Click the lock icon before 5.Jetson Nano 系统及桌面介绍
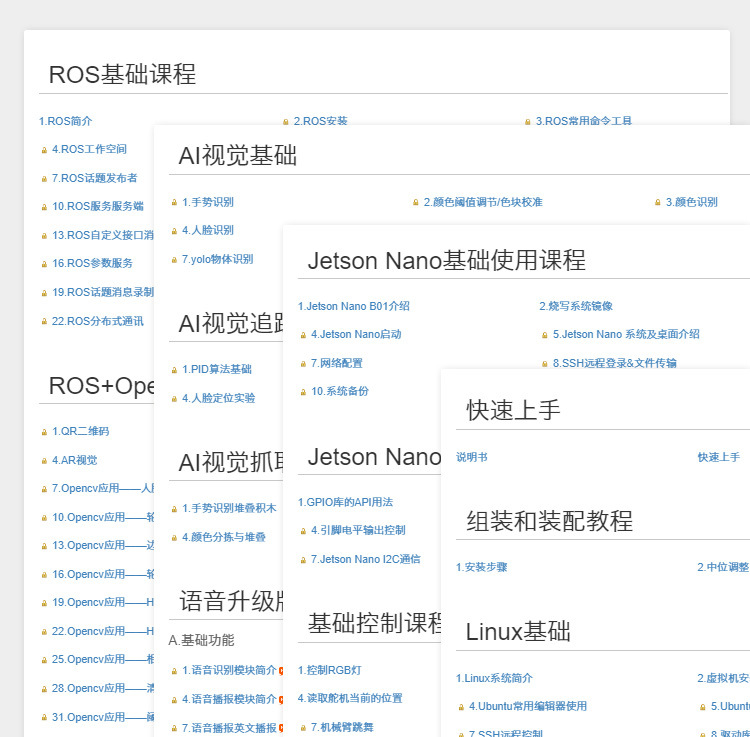The height and width of the screenshot is (737, 750). point(544,335)
